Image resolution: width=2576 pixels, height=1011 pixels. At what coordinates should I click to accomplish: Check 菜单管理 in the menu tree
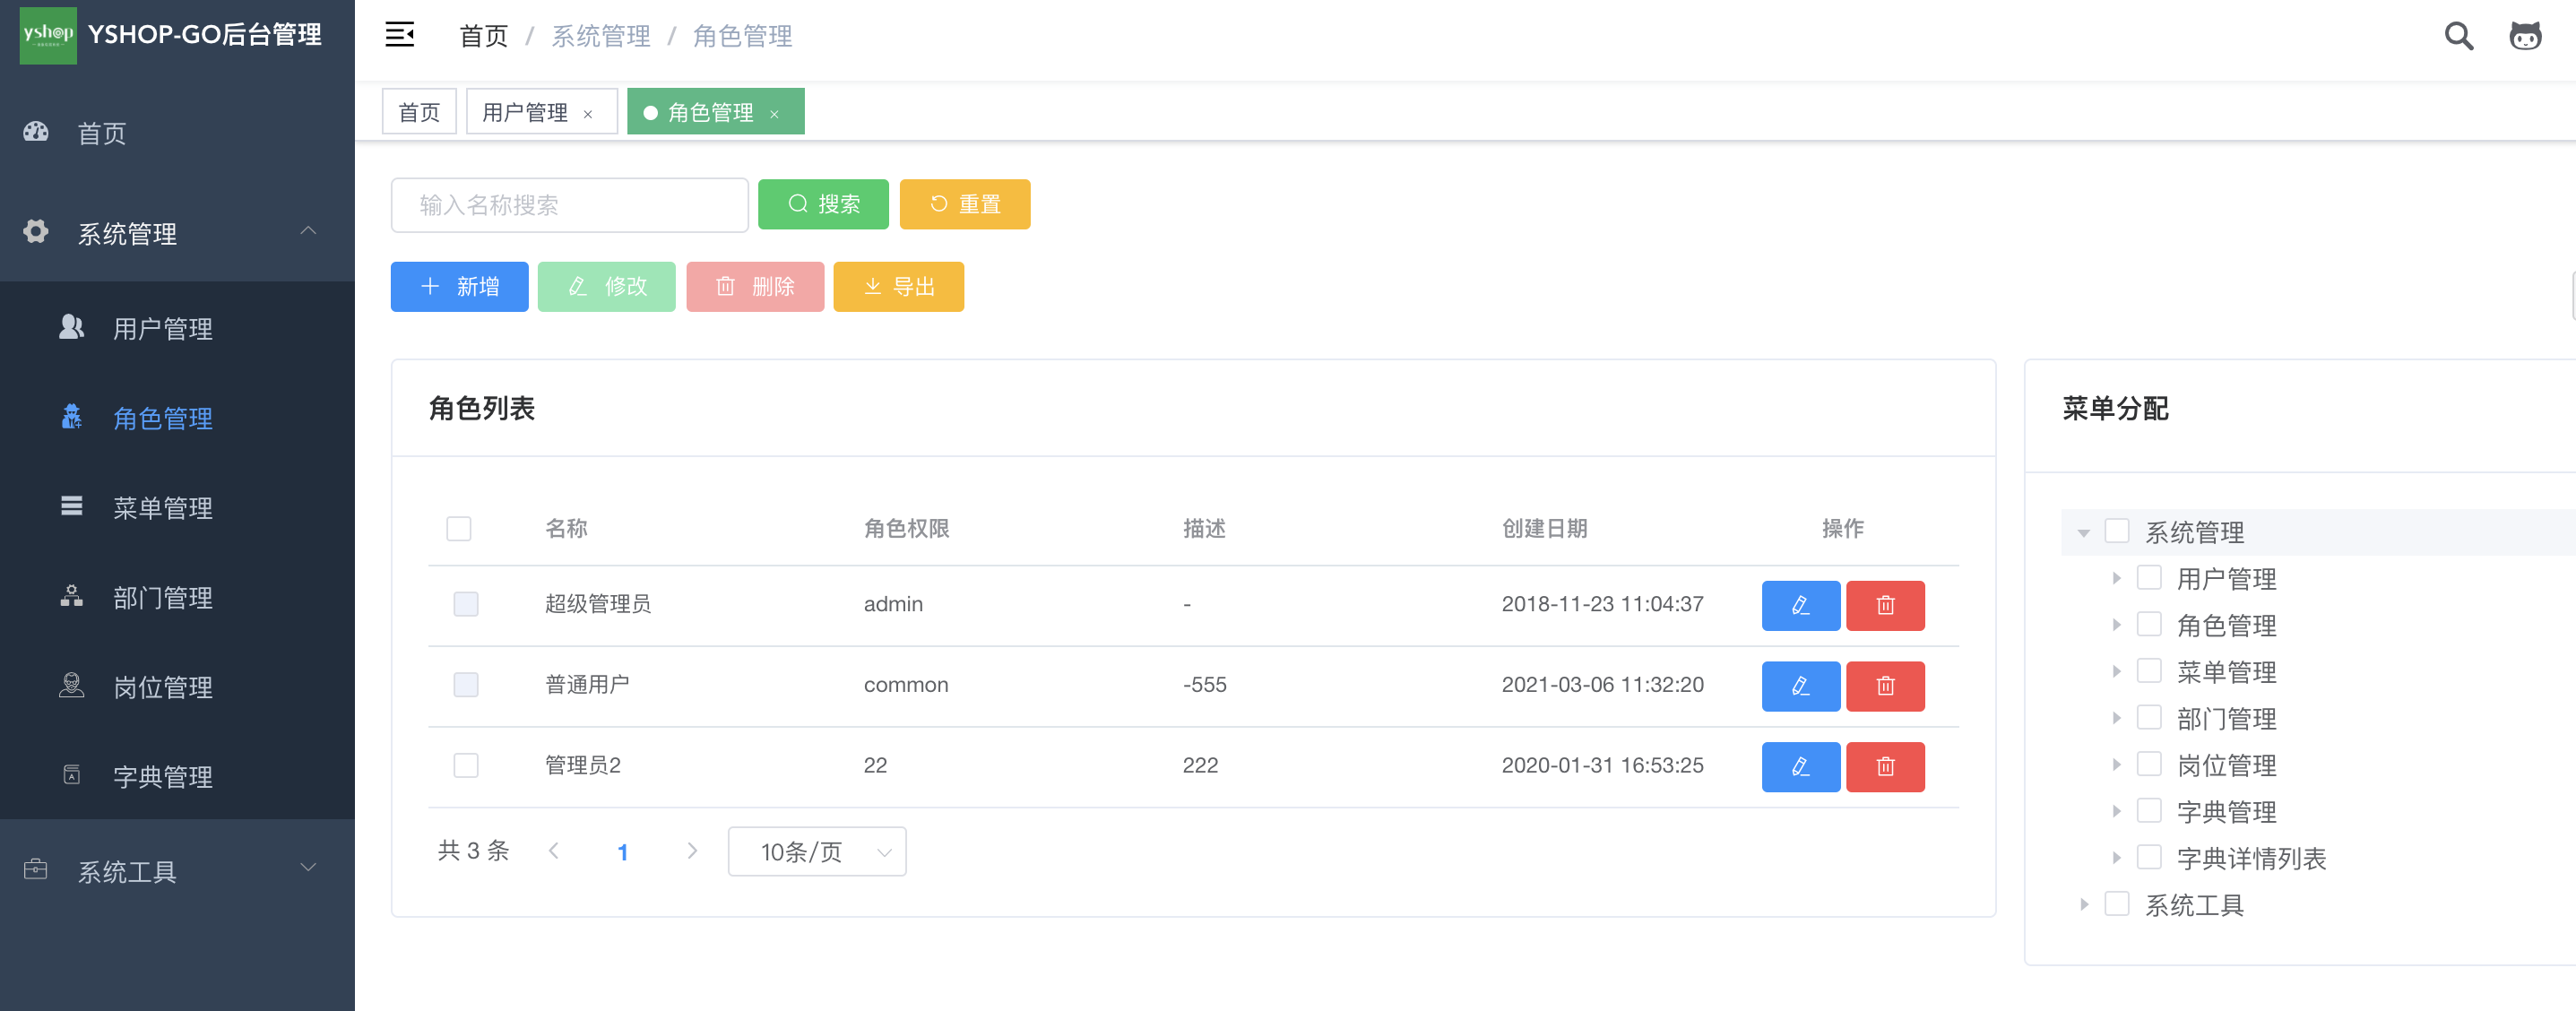tap(2148, 670)
